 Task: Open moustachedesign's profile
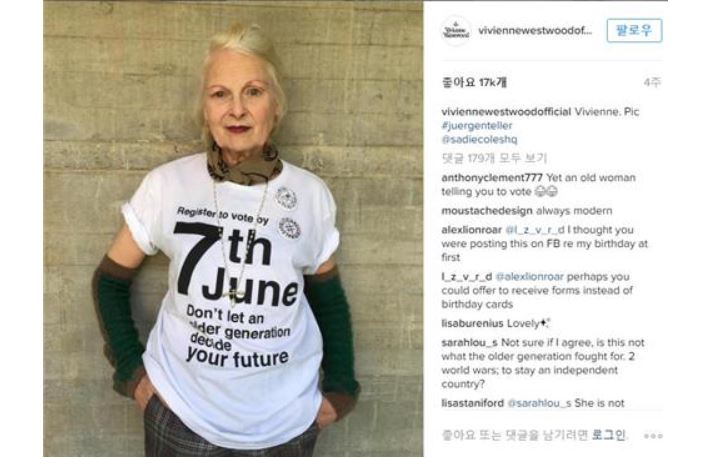tap(487, 211)
